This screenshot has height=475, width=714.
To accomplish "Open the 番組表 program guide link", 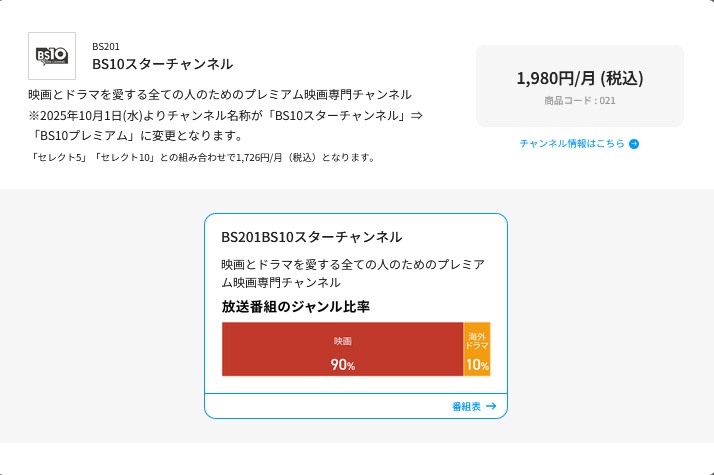I will tap(467, 406).
